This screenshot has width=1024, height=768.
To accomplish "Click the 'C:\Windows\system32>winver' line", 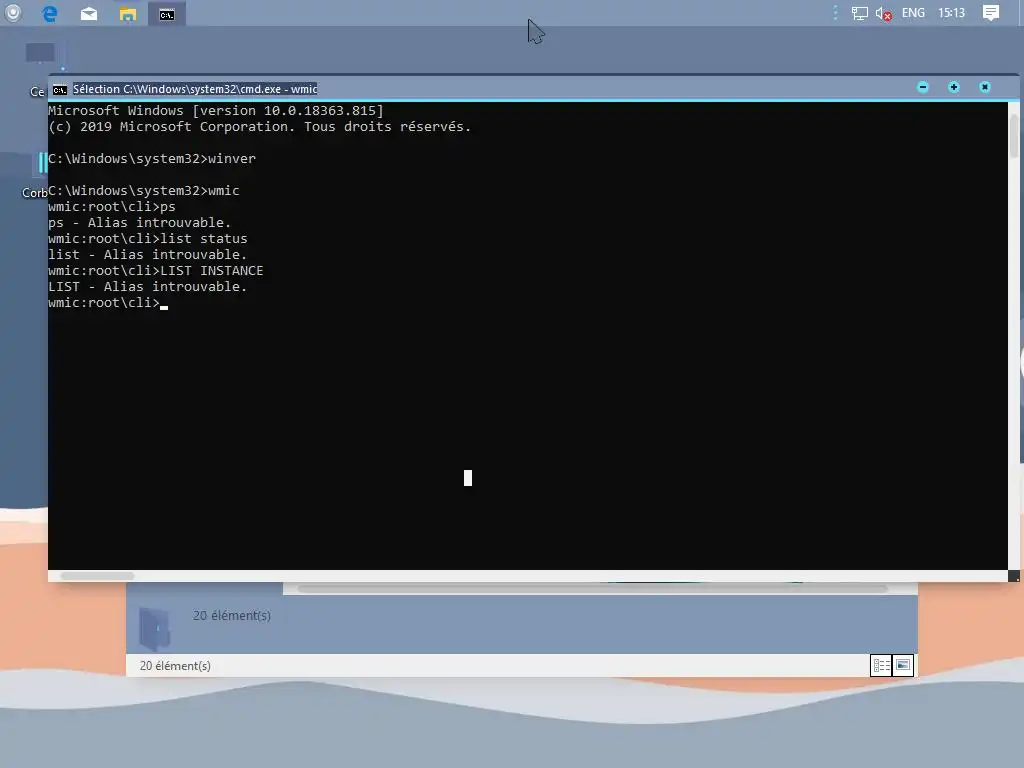I will (152, 159).
